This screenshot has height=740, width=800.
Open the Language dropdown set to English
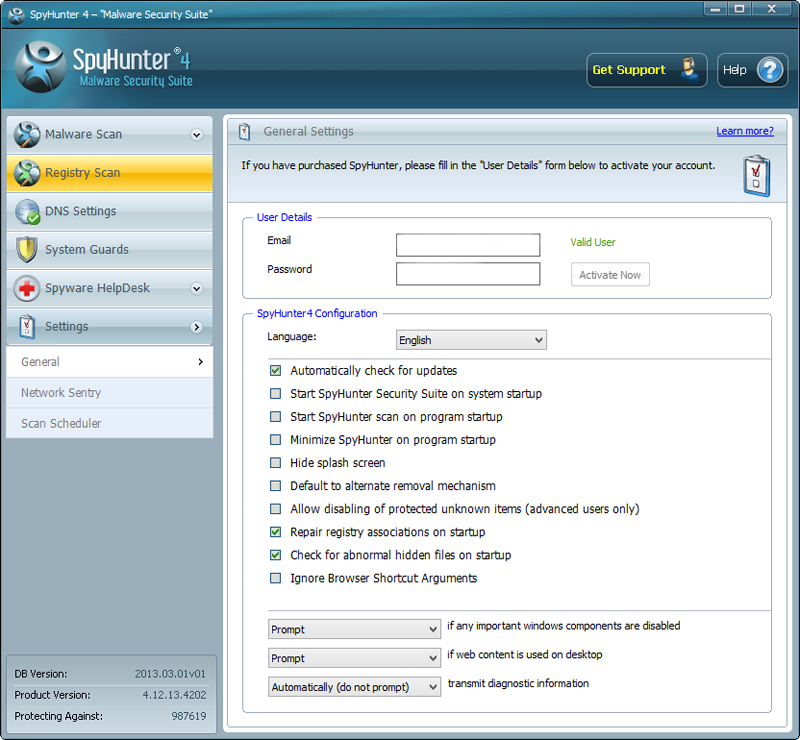click(471, 340)
